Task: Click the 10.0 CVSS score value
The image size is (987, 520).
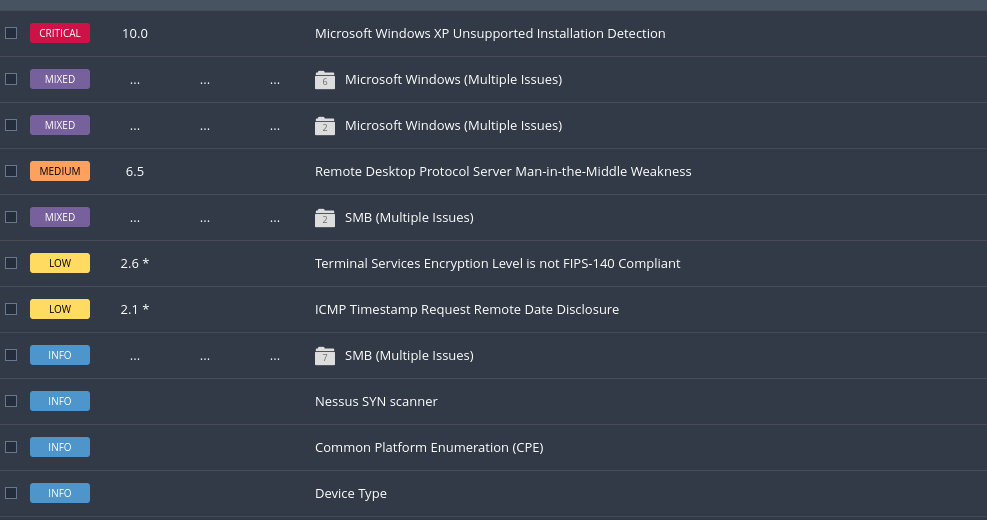Action: [135, 34]
